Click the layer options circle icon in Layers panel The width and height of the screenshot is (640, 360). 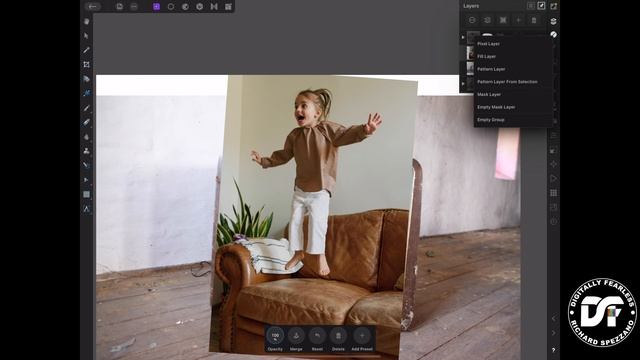coord(472,20)
